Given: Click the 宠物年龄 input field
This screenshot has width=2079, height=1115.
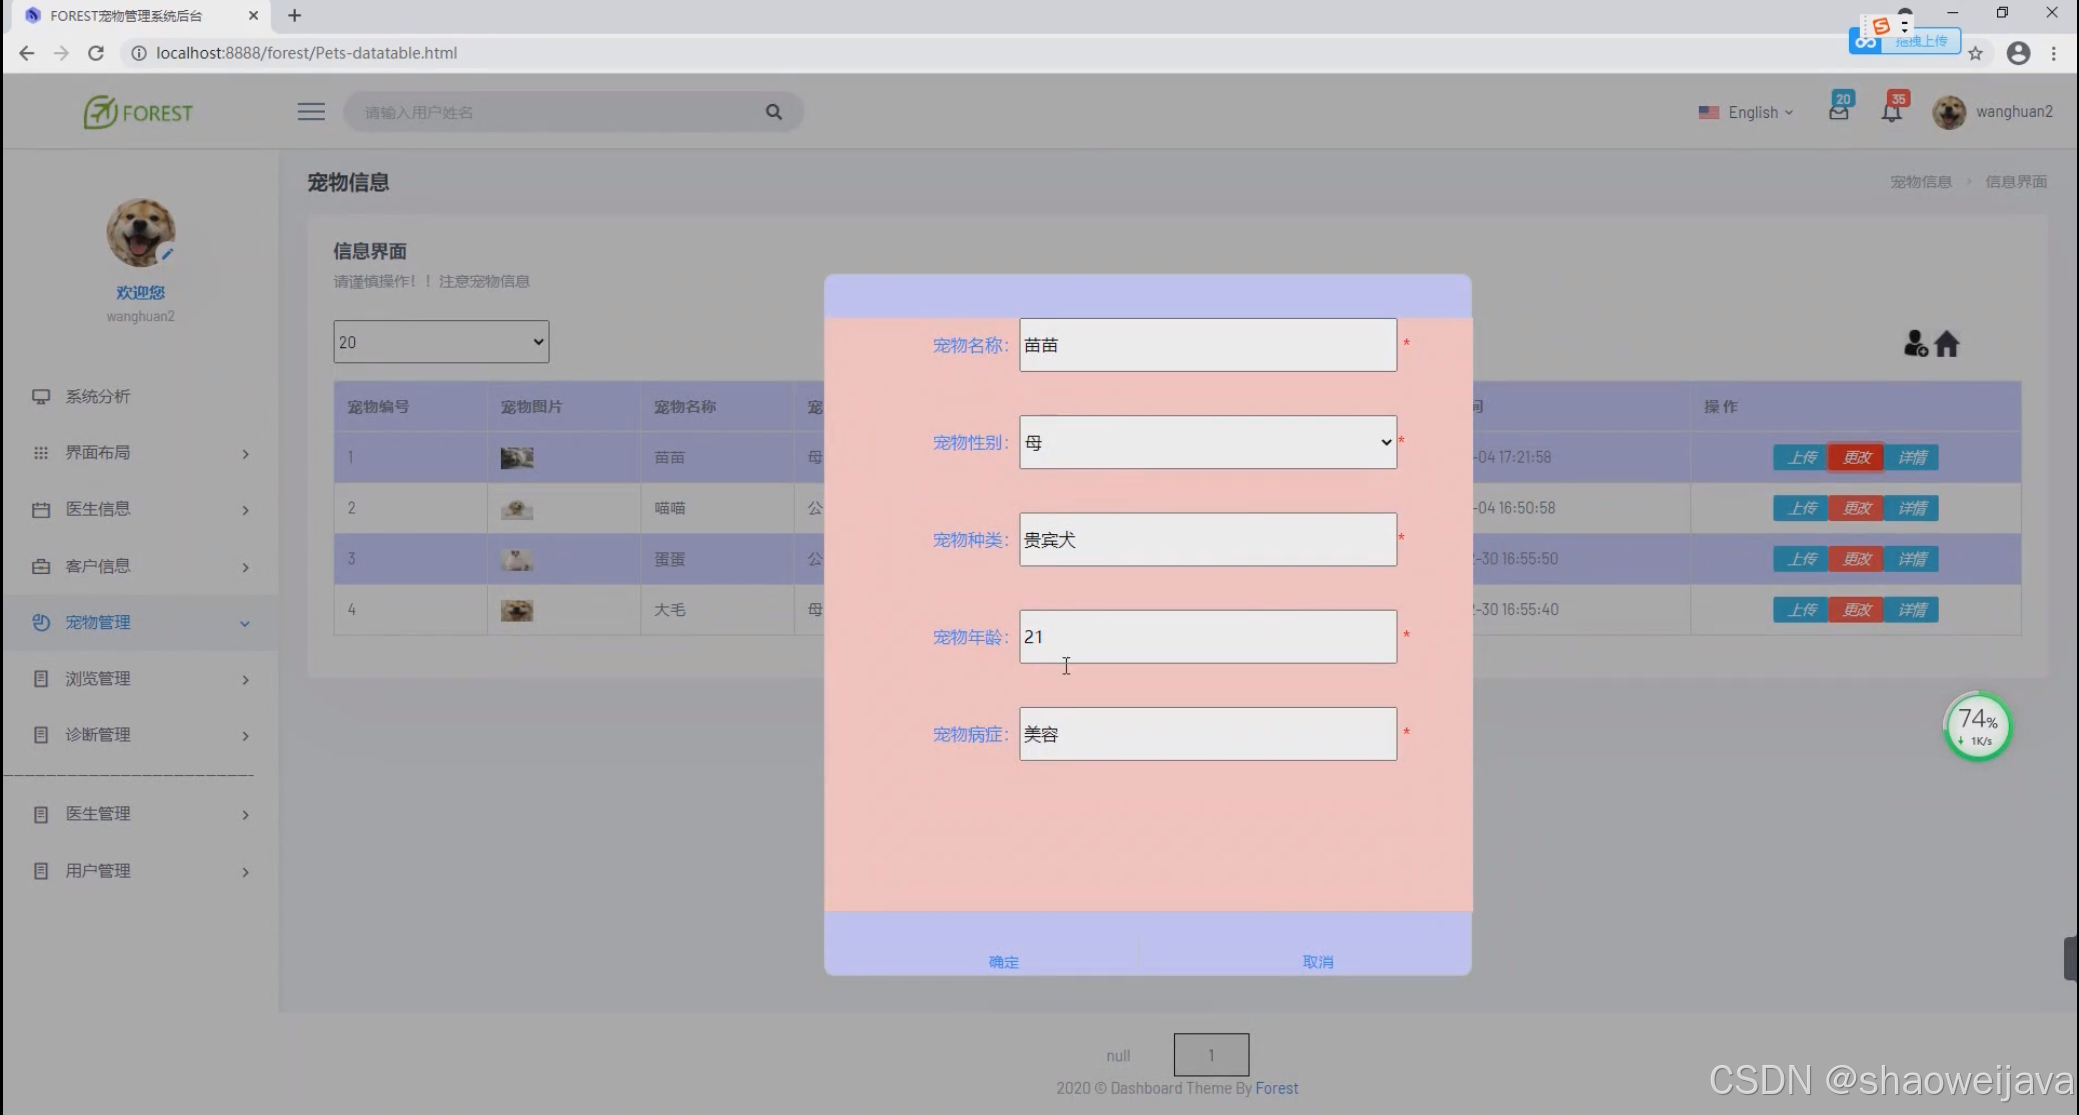Looking at the screenshot, I should 1207,636.
